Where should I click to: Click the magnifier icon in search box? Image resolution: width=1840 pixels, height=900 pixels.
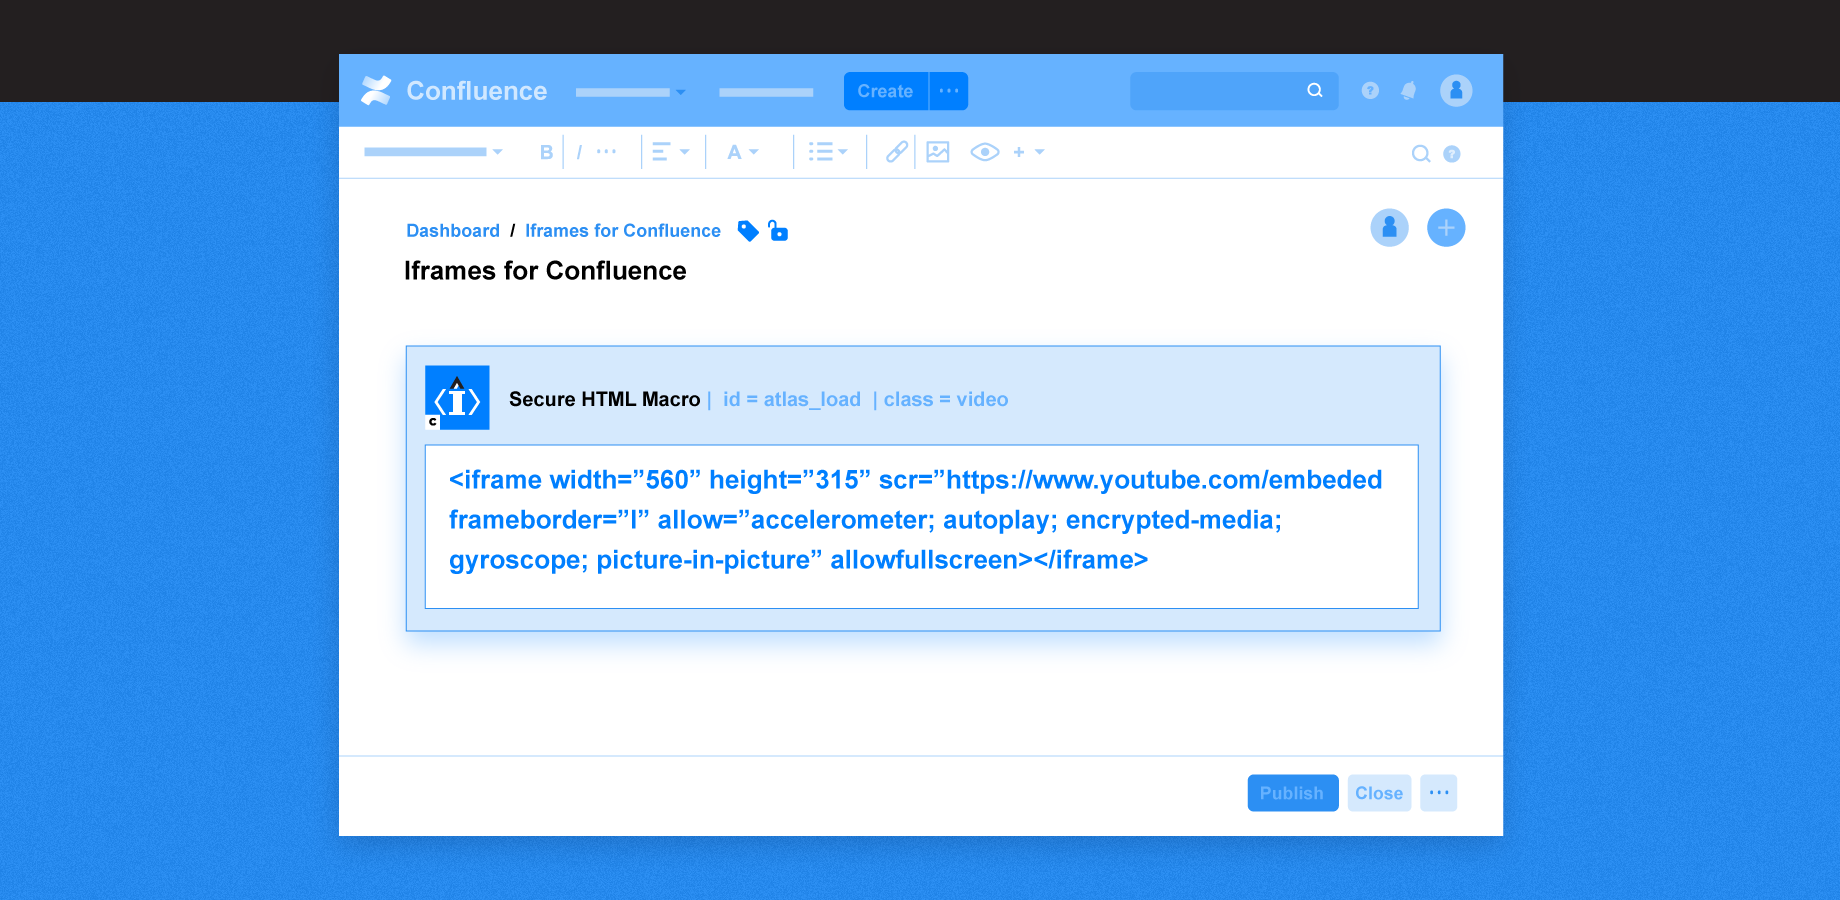pyautogui.click(x=1315, y=91)
